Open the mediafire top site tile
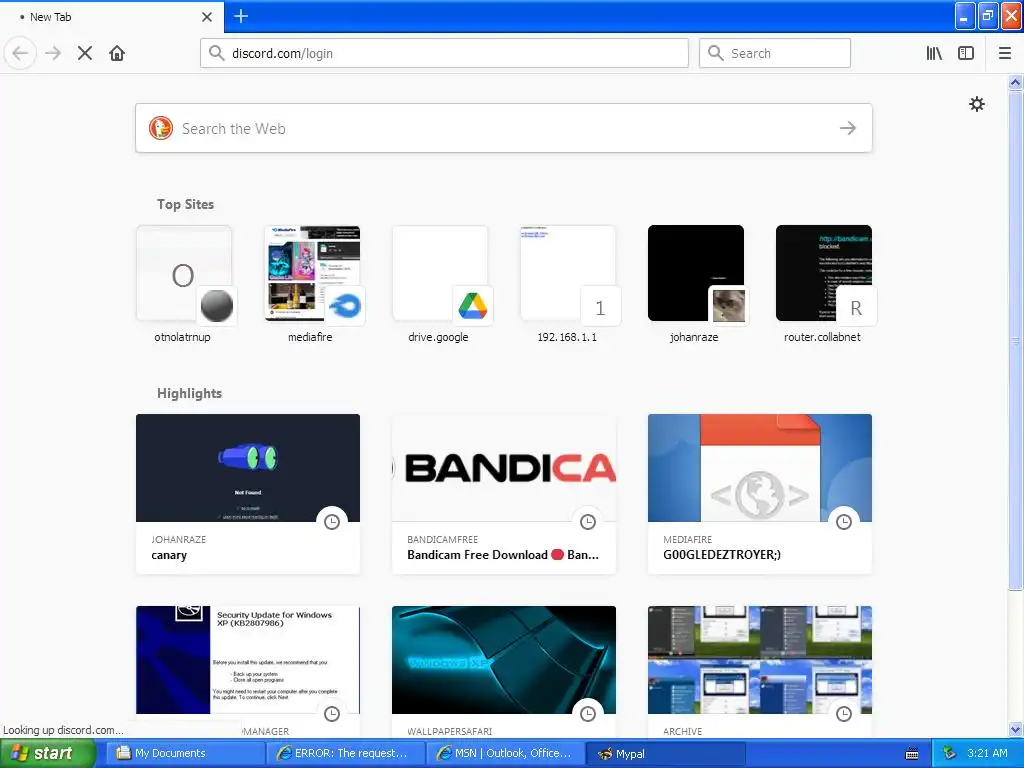This screenshot has width=1024, height=768. [312, 284]
